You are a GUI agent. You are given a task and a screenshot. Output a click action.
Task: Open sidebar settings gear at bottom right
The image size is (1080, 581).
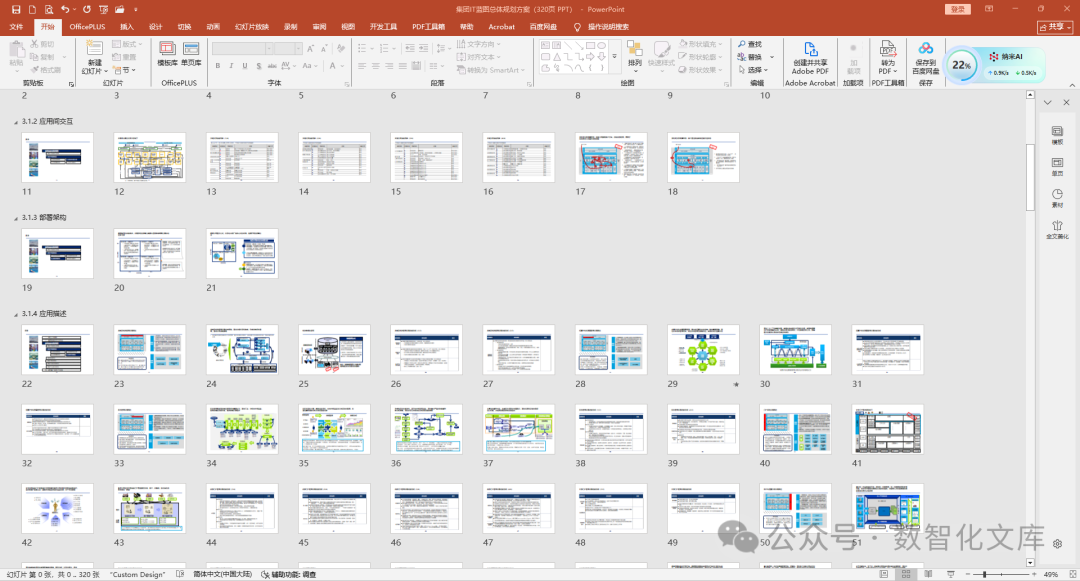click(1057, 544)
